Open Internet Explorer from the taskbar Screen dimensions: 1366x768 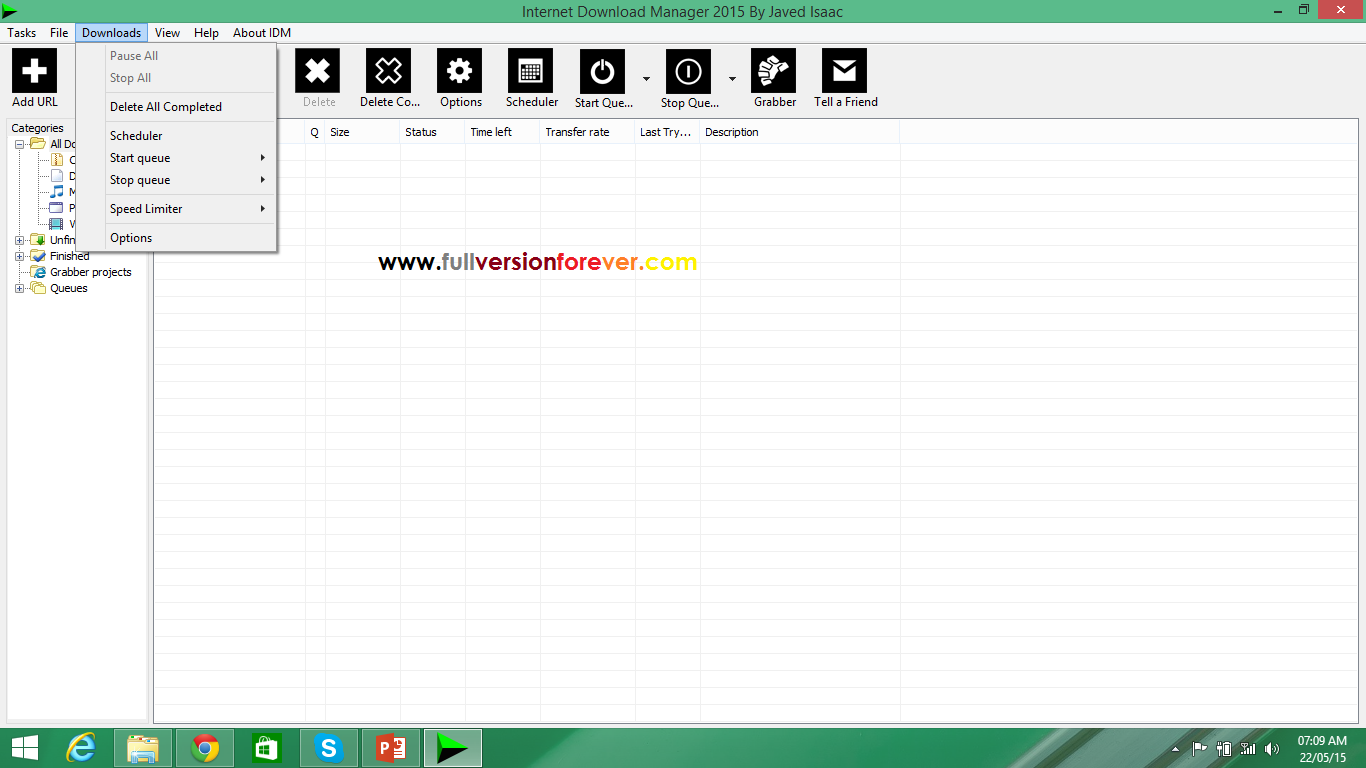point(81,748)
